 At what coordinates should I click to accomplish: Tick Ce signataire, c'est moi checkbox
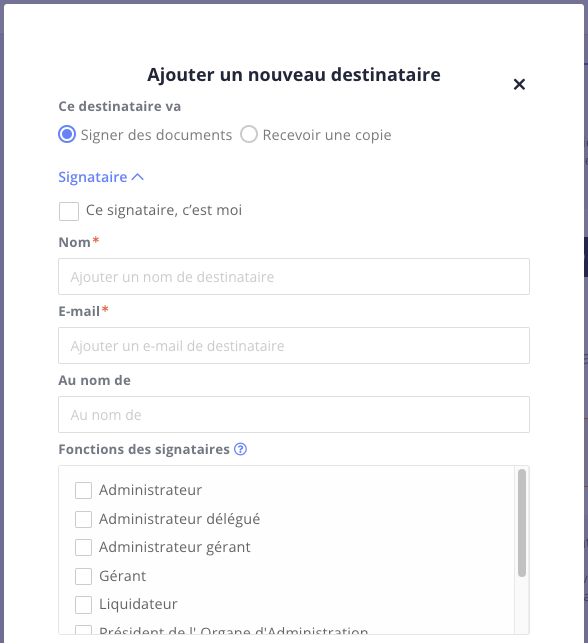click(x=69, y=211)
